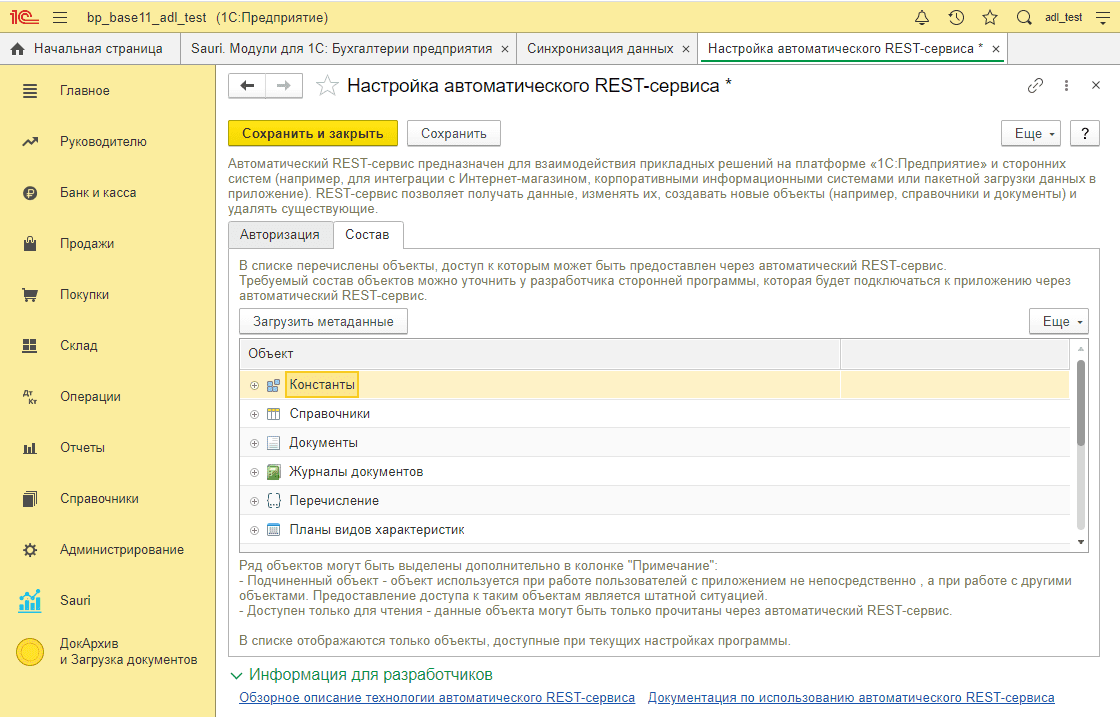The image size is (1120, 717).
Task: Open service settings menu at top right
Action: click(1103, 18)
